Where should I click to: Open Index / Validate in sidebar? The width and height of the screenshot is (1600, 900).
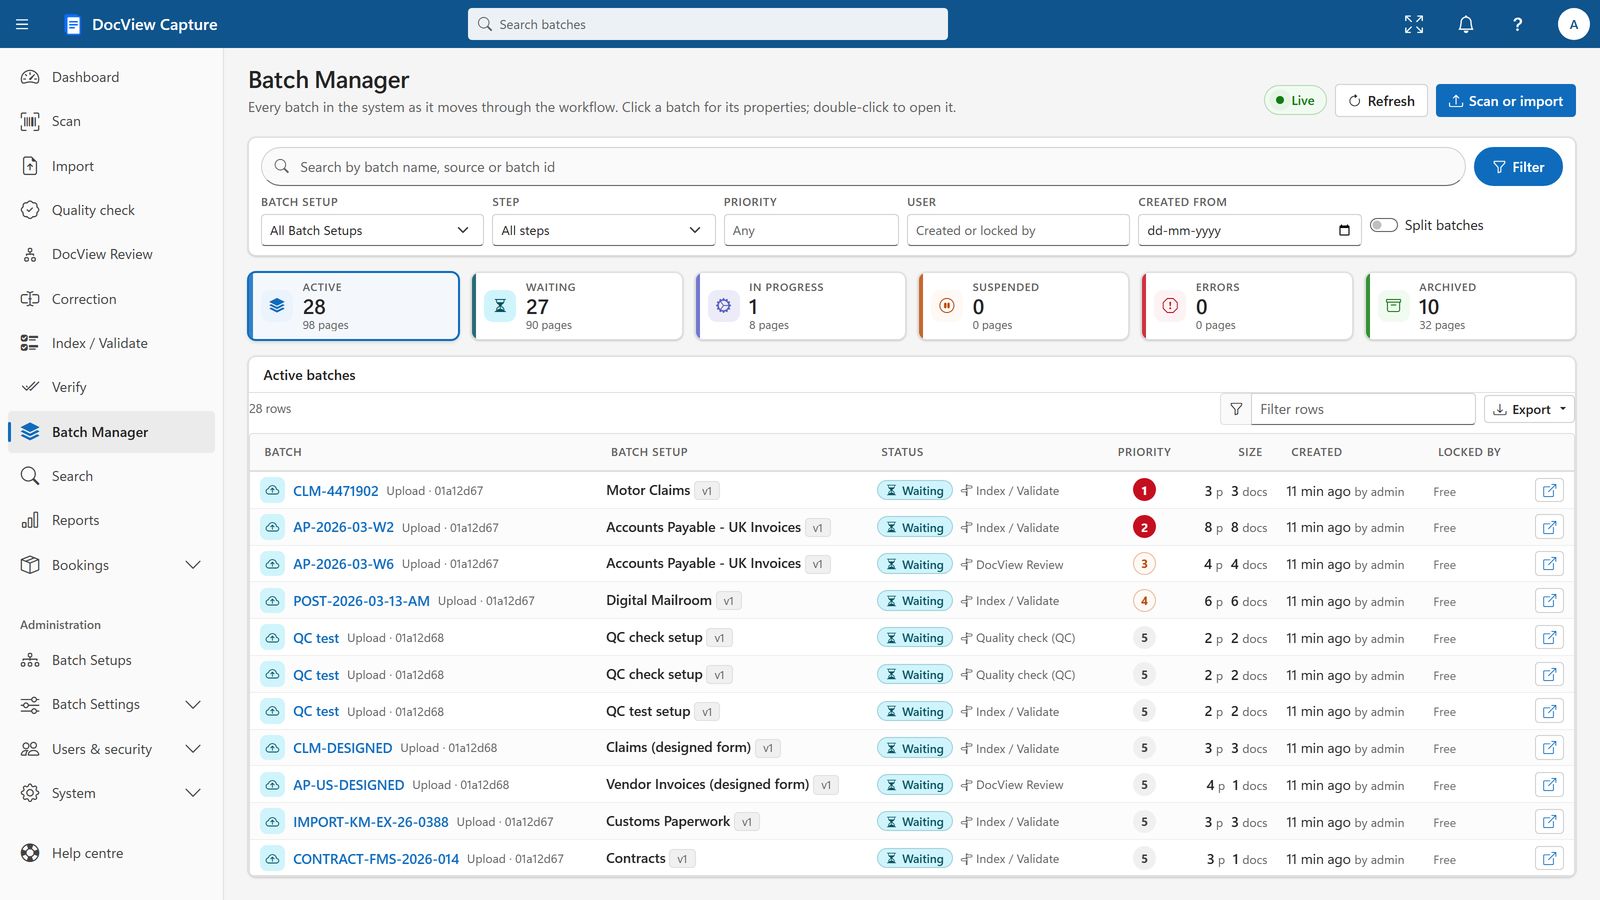111,343
